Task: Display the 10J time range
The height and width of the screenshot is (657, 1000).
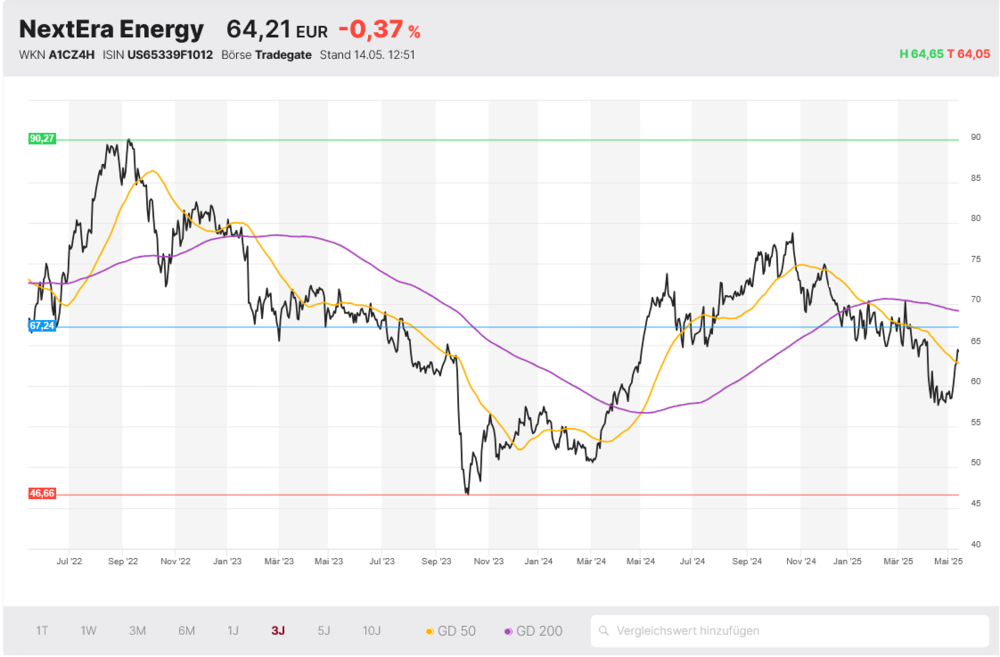Action: [x=372, y=631]
